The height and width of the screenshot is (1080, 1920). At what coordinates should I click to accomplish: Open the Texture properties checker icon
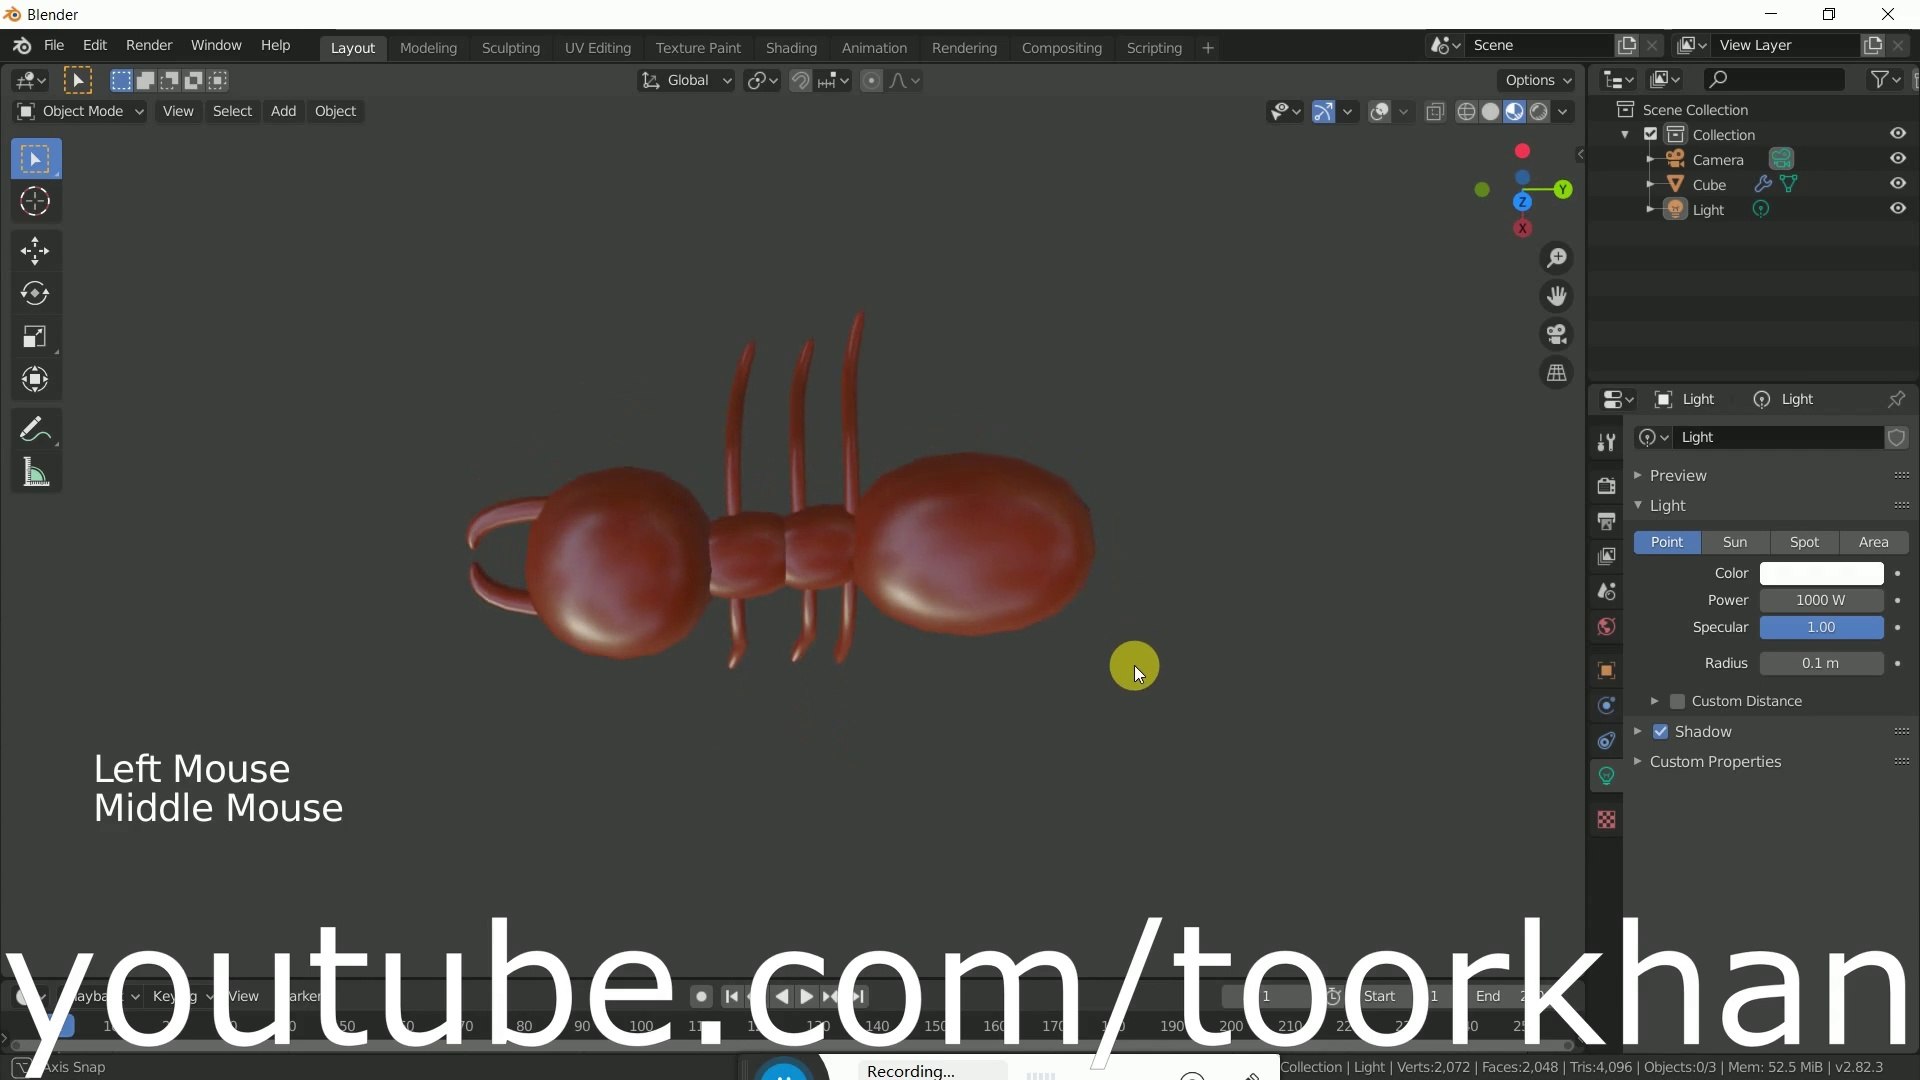1606,820
